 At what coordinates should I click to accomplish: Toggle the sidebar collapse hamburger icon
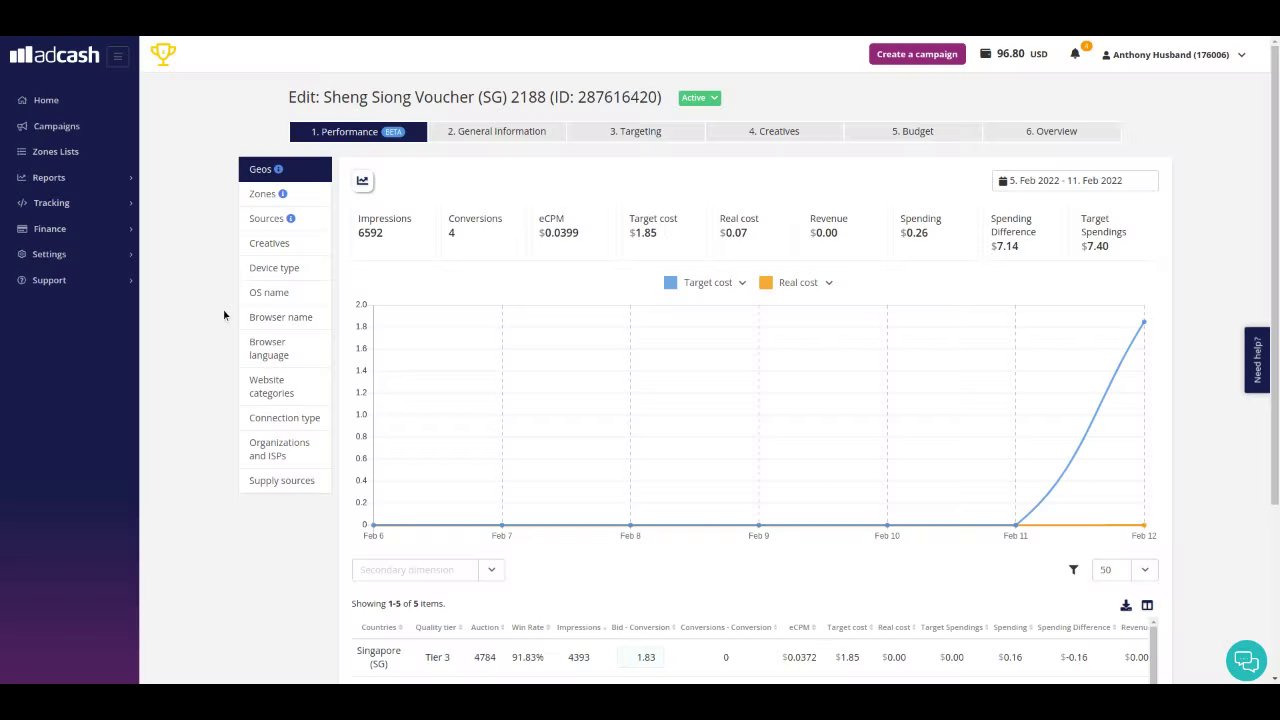[x=118, y=56]
